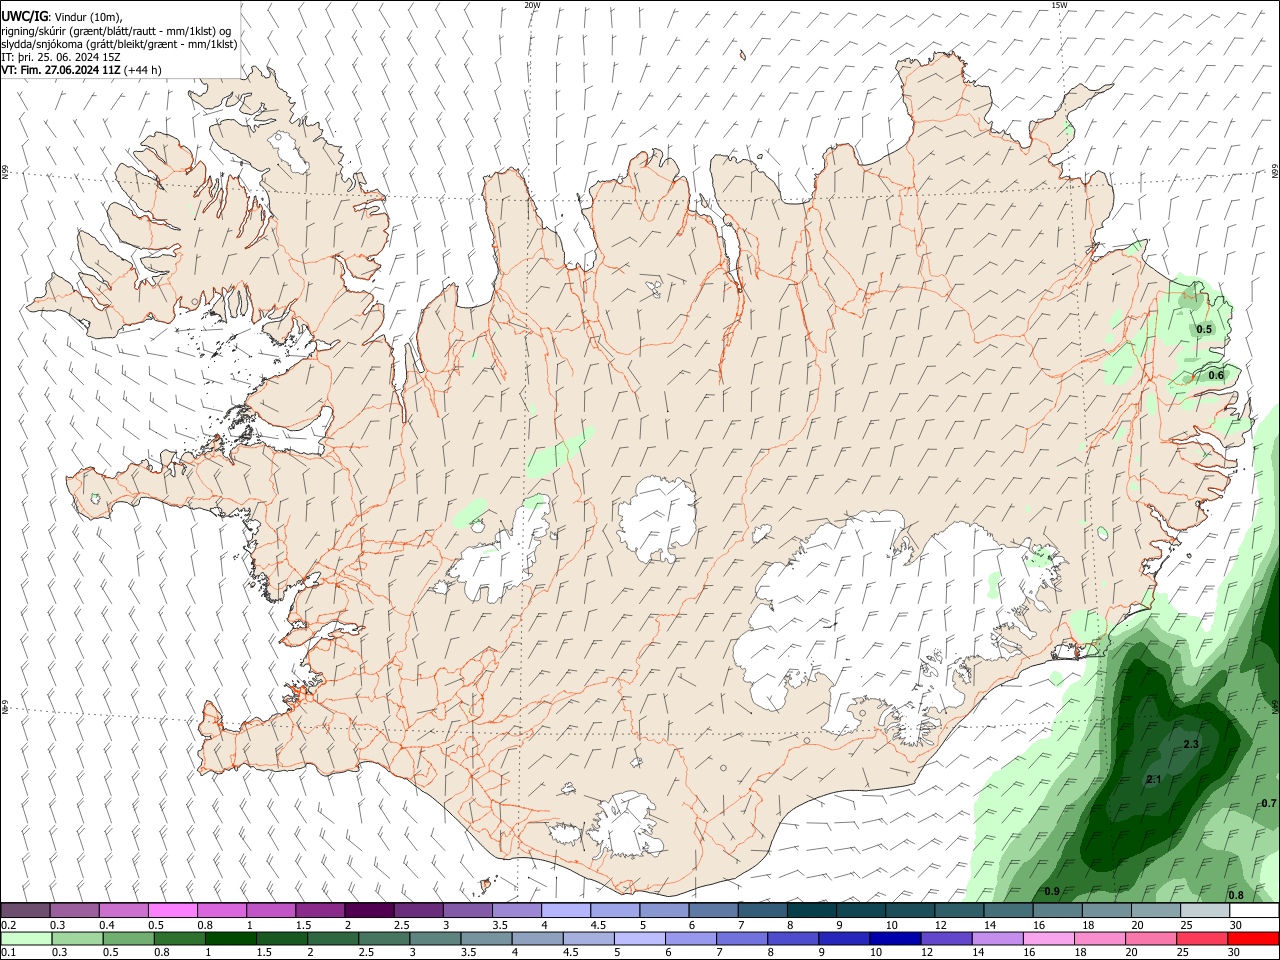The height and width of the screenshot is (960, 1280).
Task: Click the 0.9 value above the lower legend
Action: tap(1052, 891)
